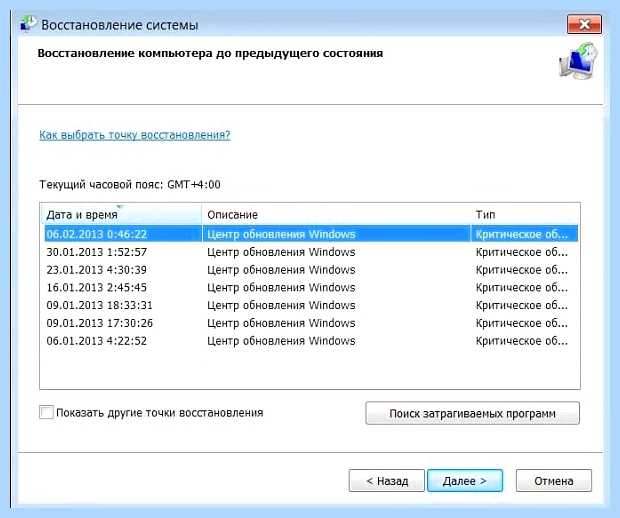Close the System Restore window
Image resolution: width=620 pixels, height=518 pixels.
coord(584,25)
